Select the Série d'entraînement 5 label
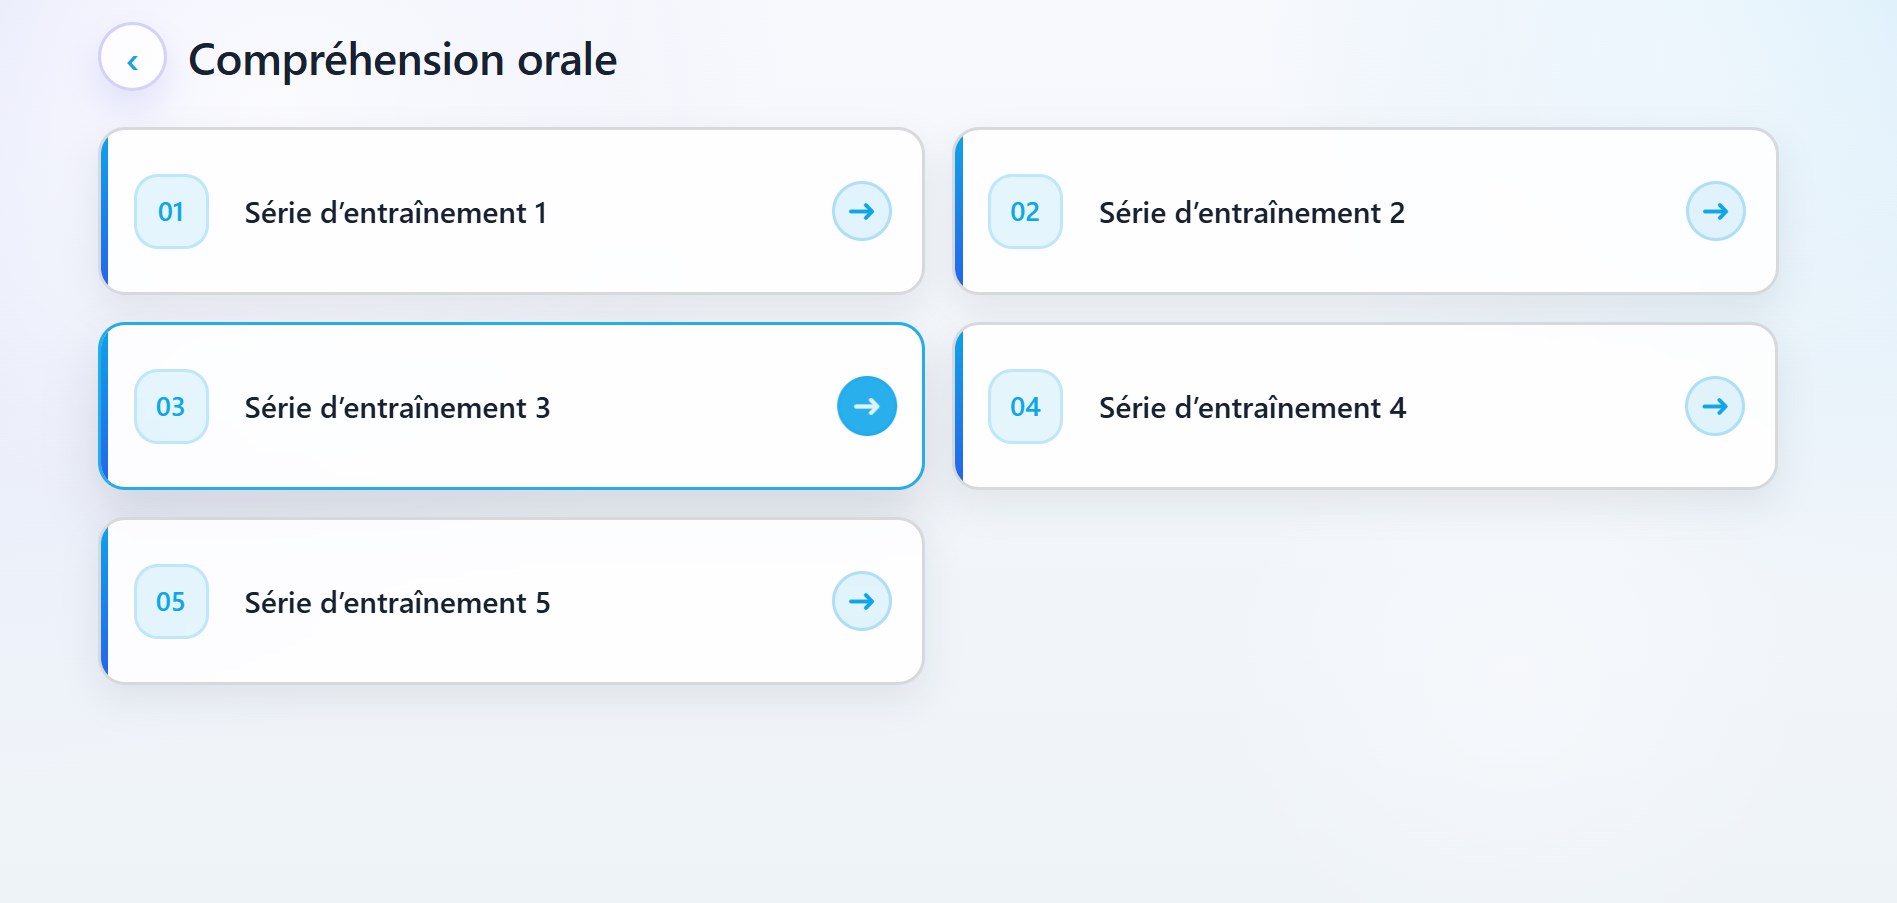The width and height of the screenshot is (1897, 903). 397,602
